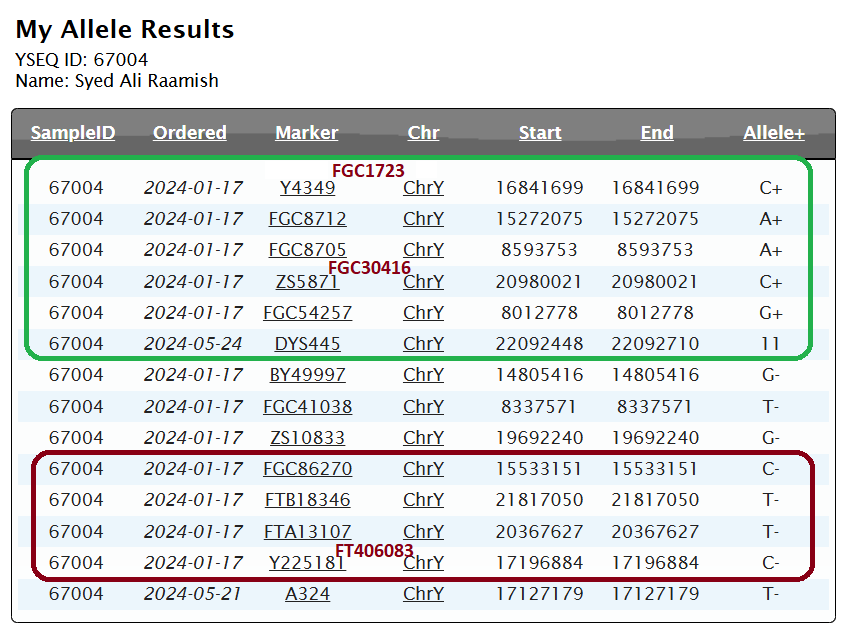Open the FTB18346 marker link

307,500
